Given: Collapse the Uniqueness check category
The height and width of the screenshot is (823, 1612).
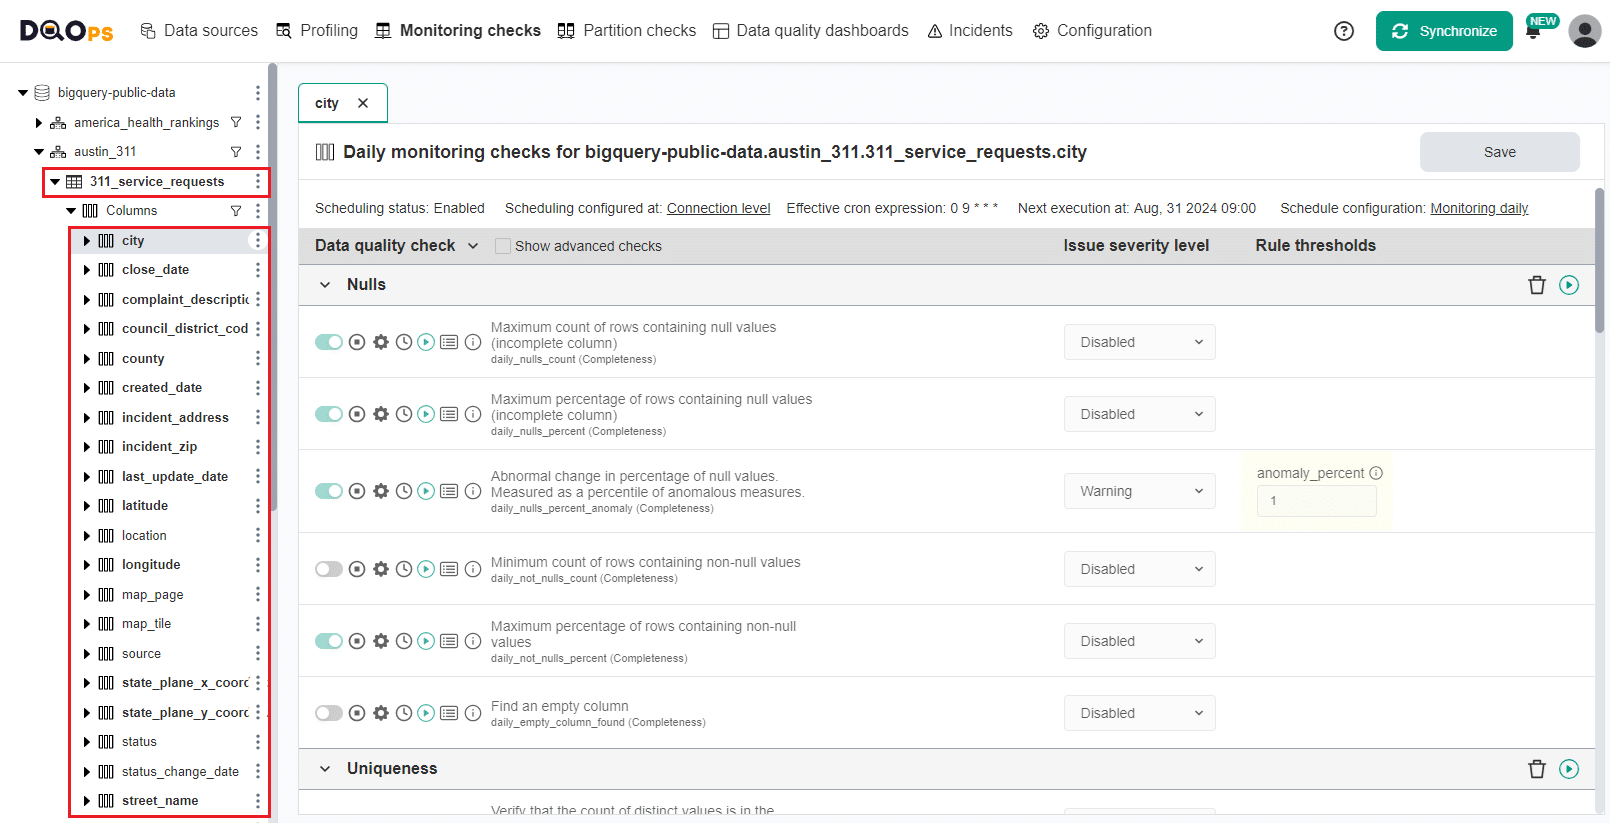Looking at the screenshot, I should tap(325, 769).
